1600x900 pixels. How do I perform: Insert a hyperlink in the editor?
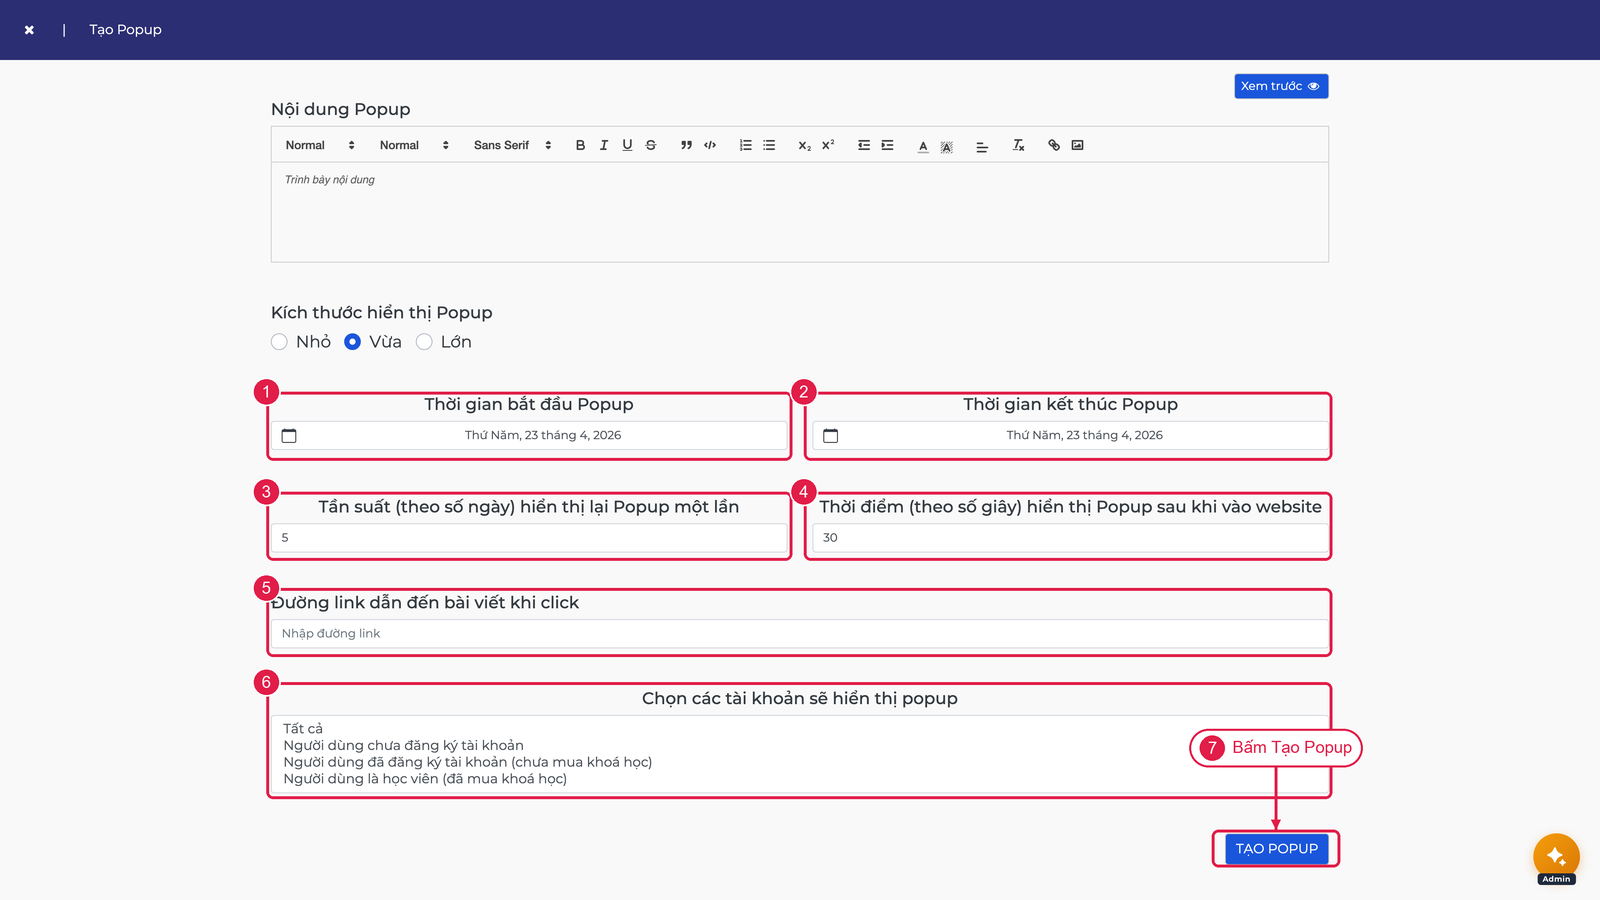coord(1054,145)
